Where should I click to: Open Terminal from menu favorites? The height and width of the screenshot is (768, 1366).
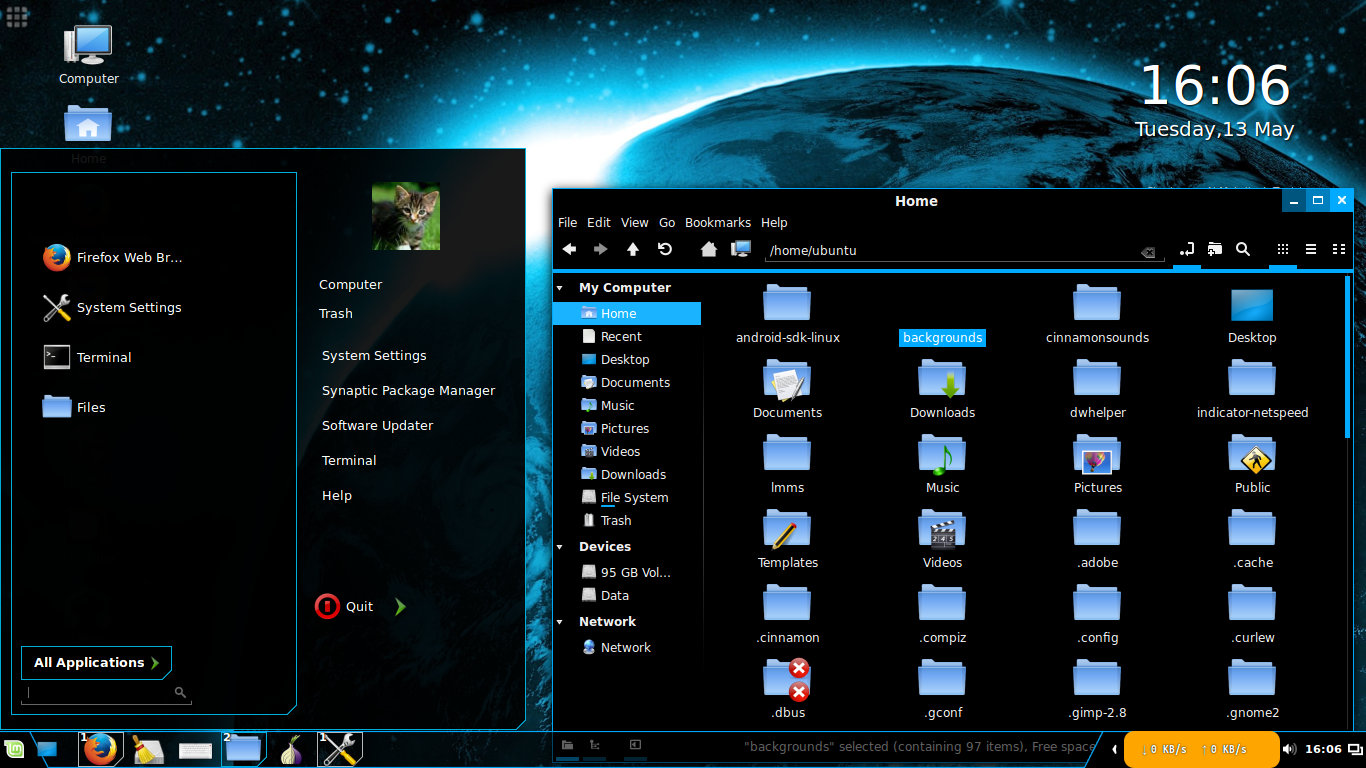coord(87,358)
